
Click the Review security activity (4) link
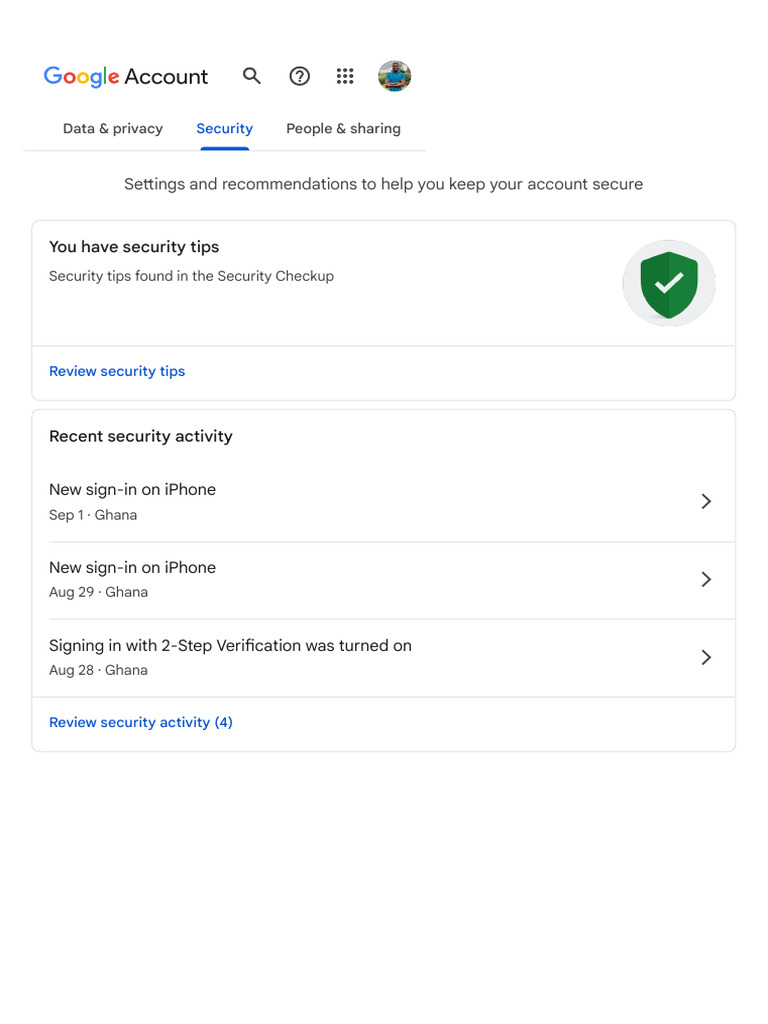[141, 722]
